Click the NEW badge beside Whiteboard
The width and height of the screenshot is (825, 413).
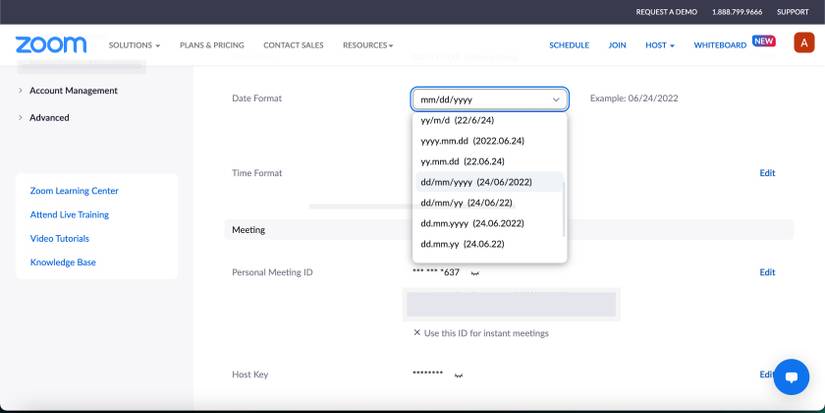(763, 41)
